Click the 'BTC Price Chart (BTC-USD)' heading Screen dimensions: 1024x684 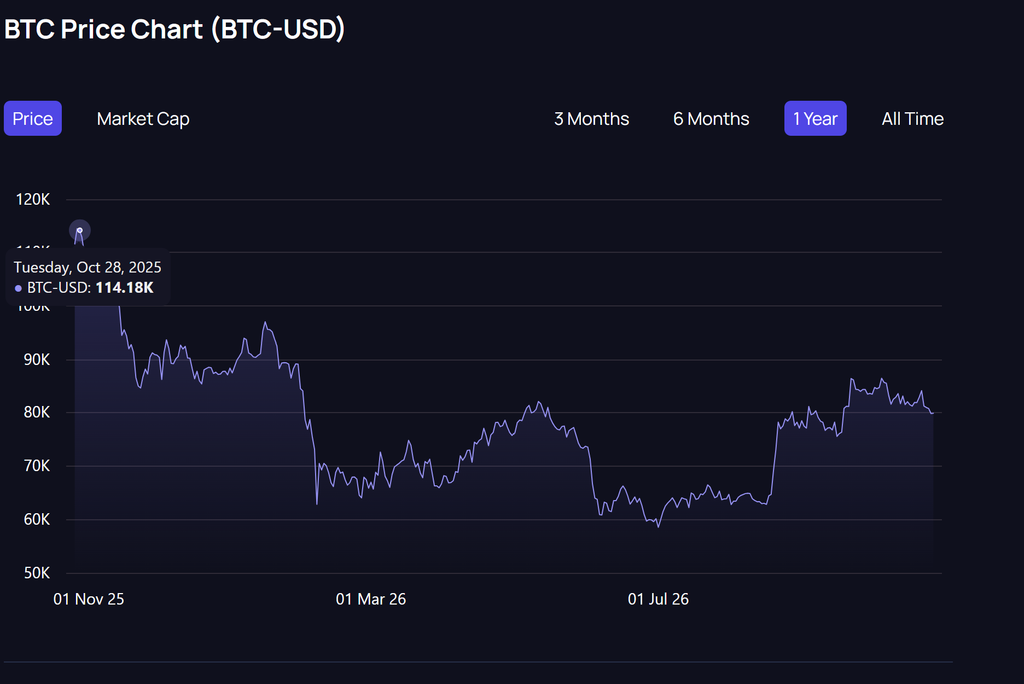pos(174,29)
